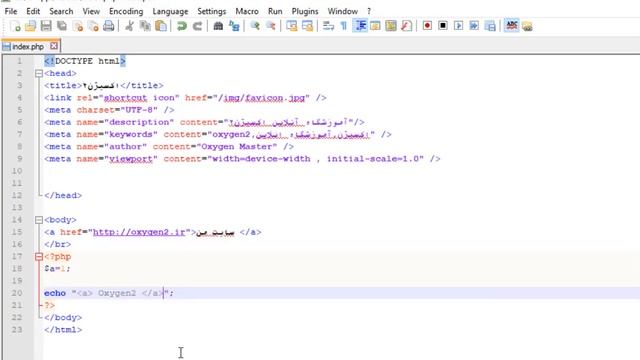Click the Zoom In magnifier icon

255,26
